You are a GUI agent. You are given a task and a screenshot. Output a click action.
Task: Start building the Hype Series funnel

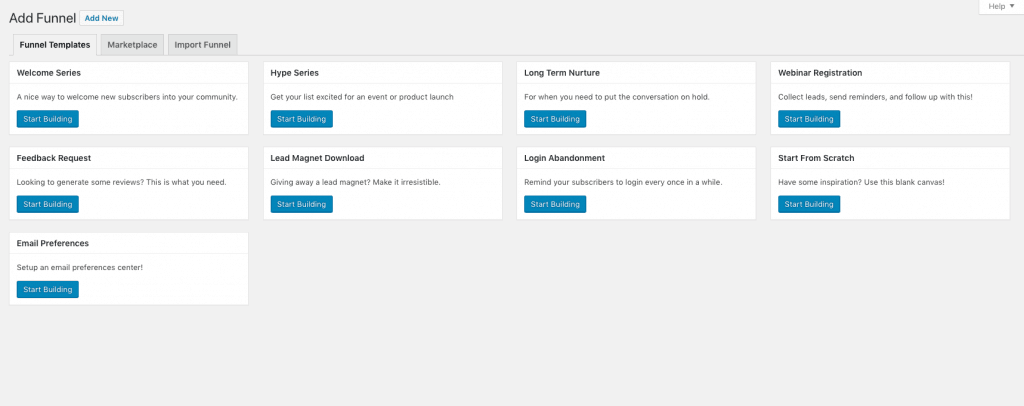point(301,119)
